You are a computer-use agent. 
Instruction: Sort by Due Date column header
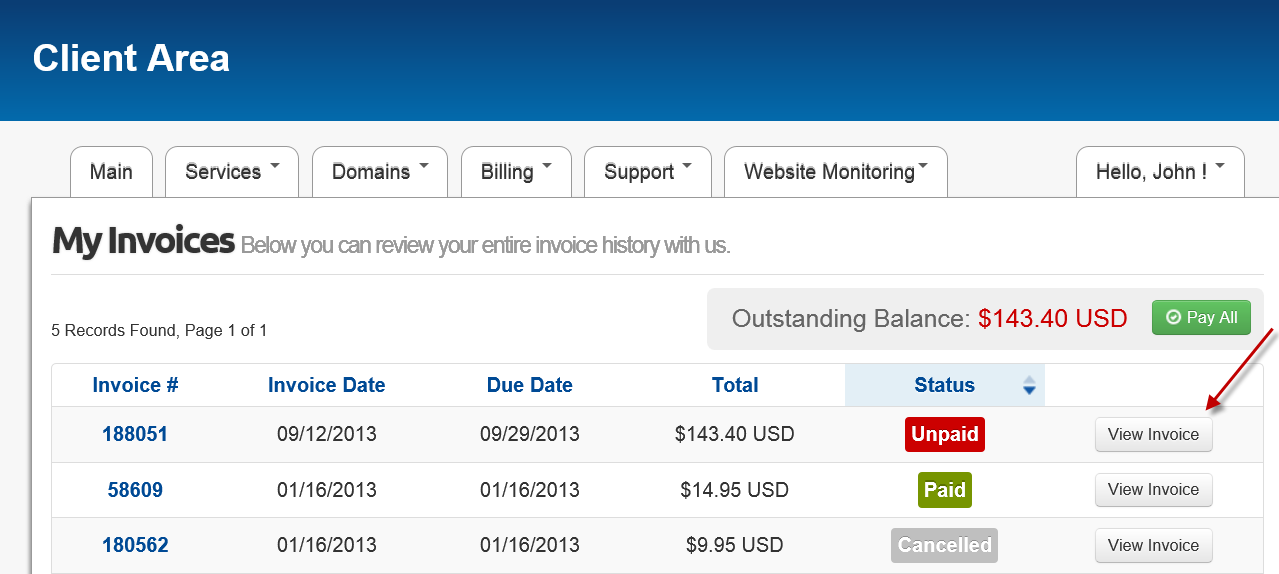(x=530, y=385)
